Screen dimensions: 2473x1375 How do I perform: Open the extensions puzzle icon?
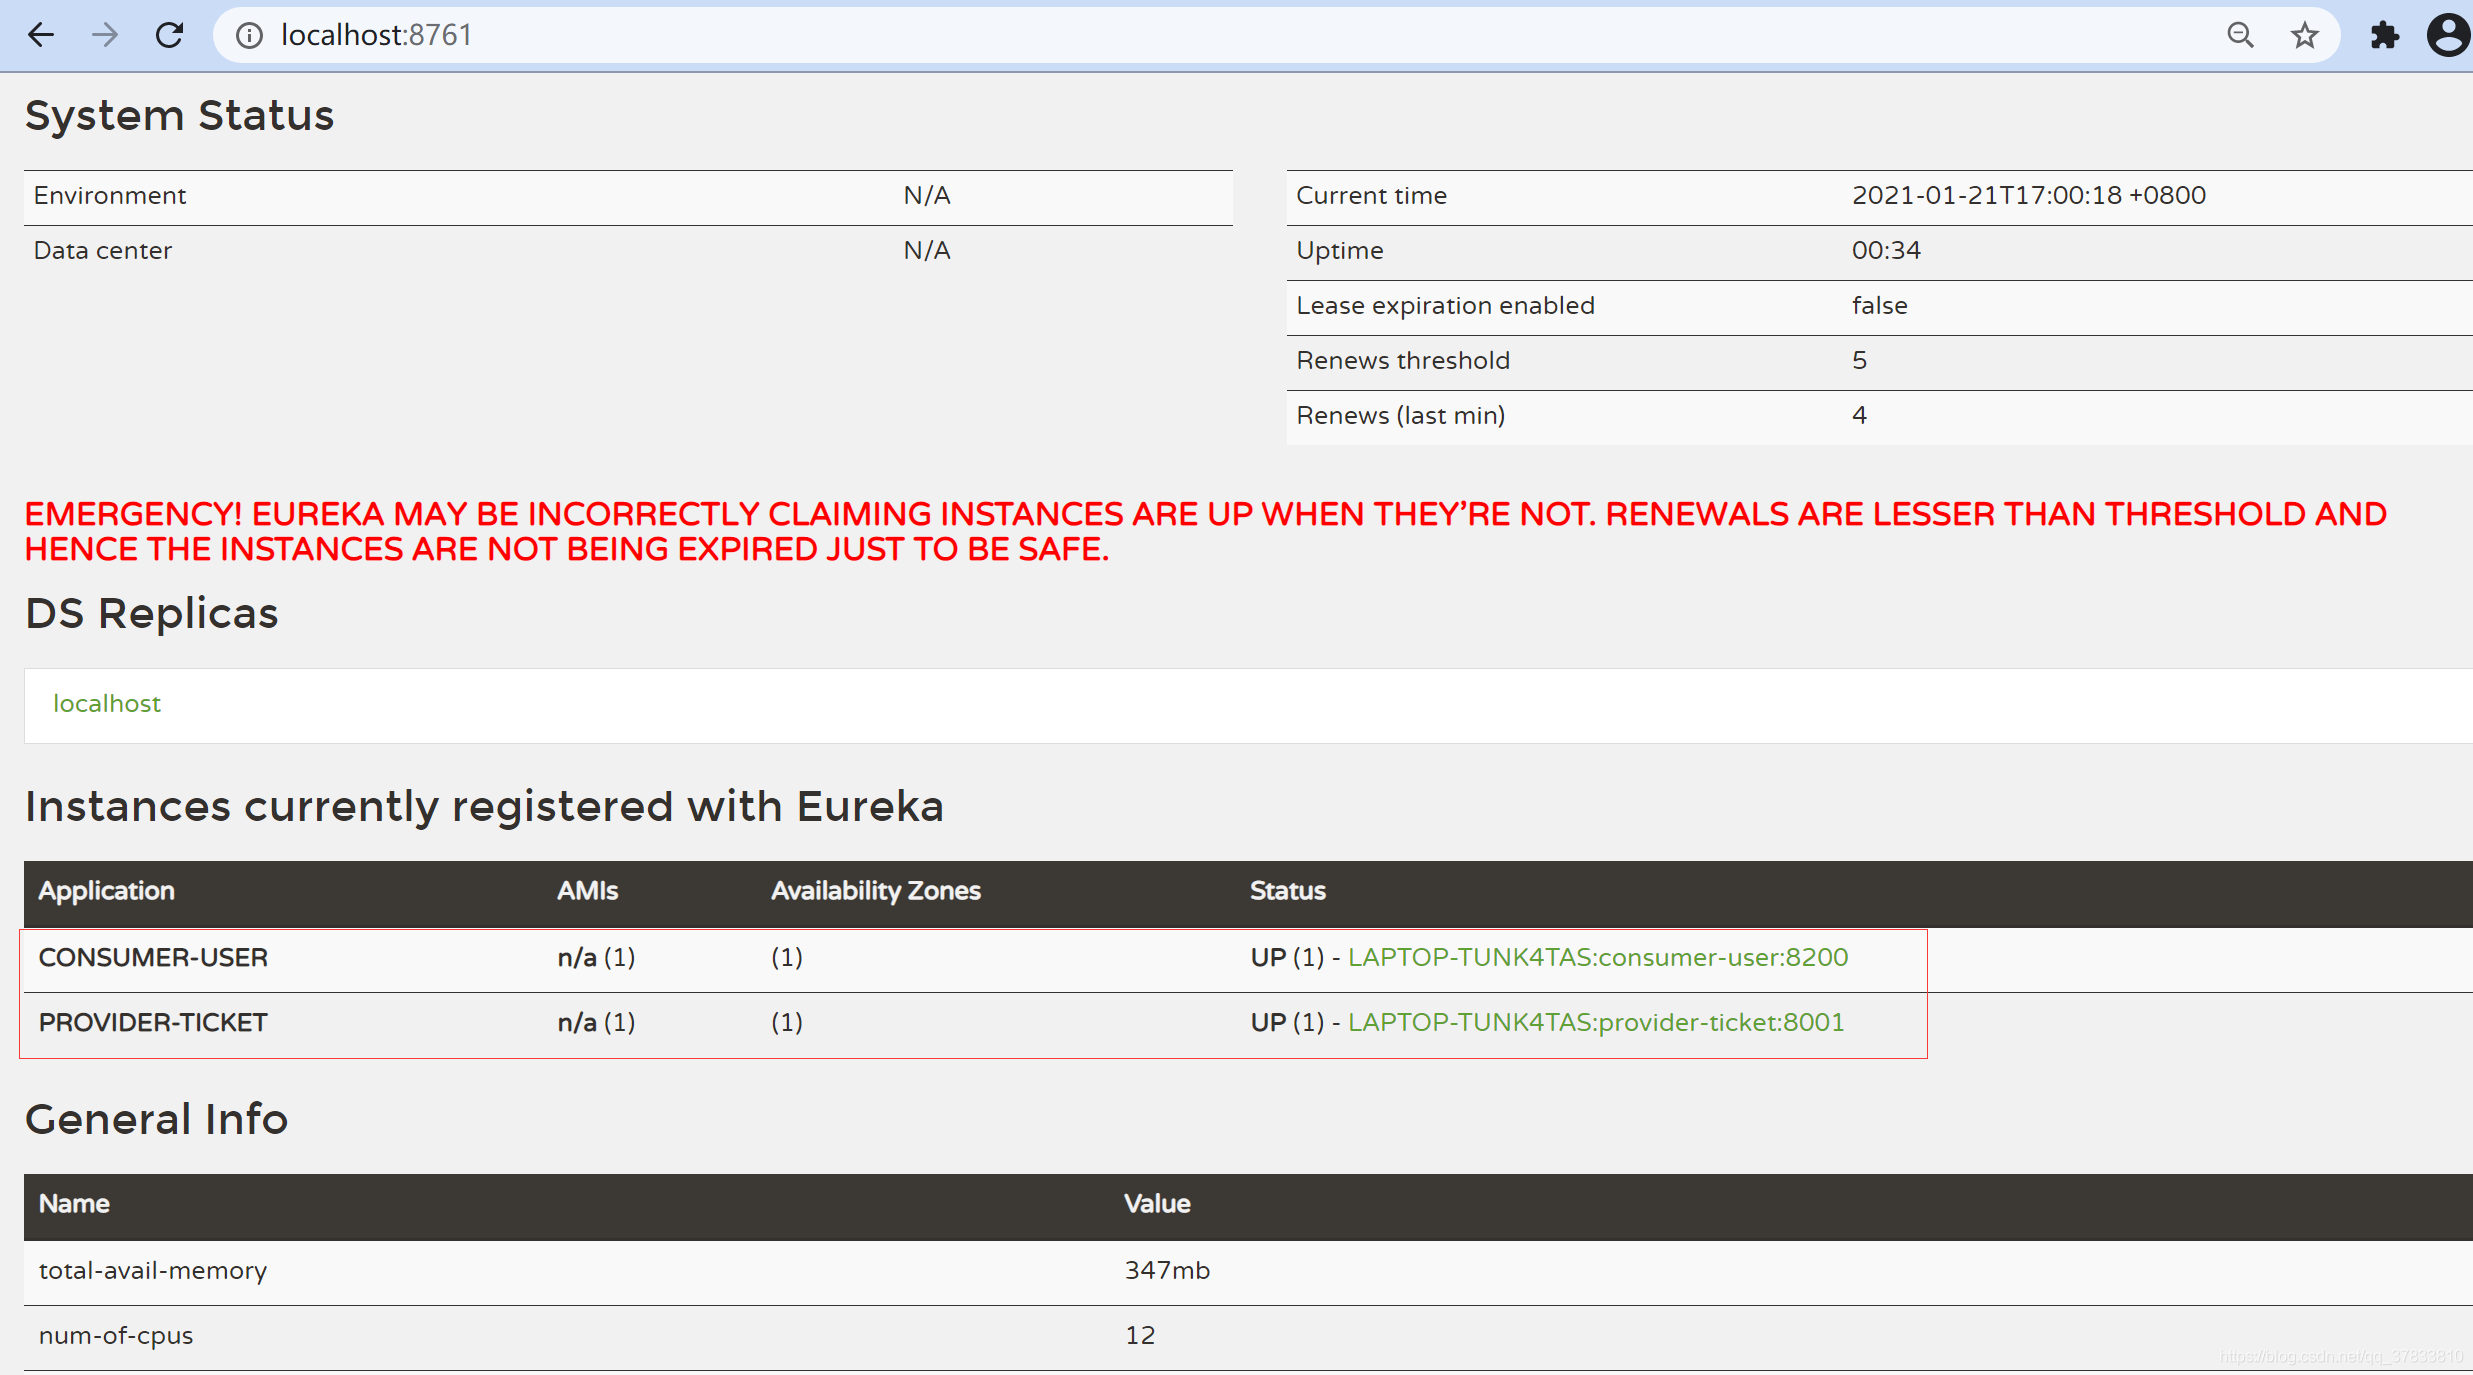pyautogui.click(x=2384, y=36)
